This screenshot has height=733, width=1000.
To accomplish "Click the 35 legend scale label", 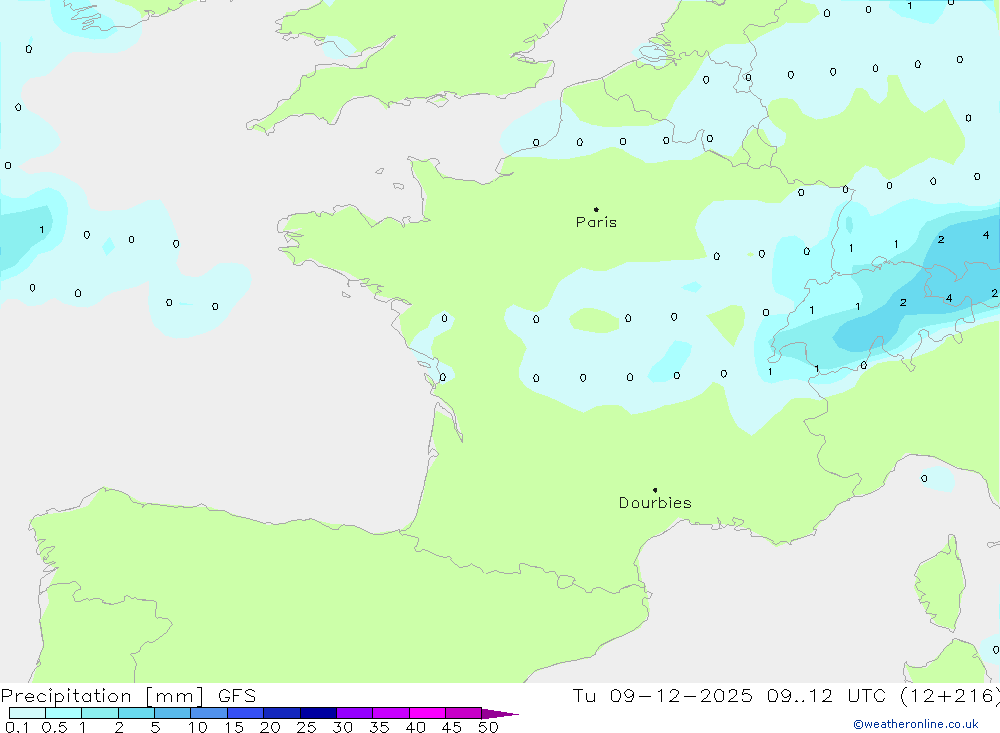I will click(x=379, y=727).
